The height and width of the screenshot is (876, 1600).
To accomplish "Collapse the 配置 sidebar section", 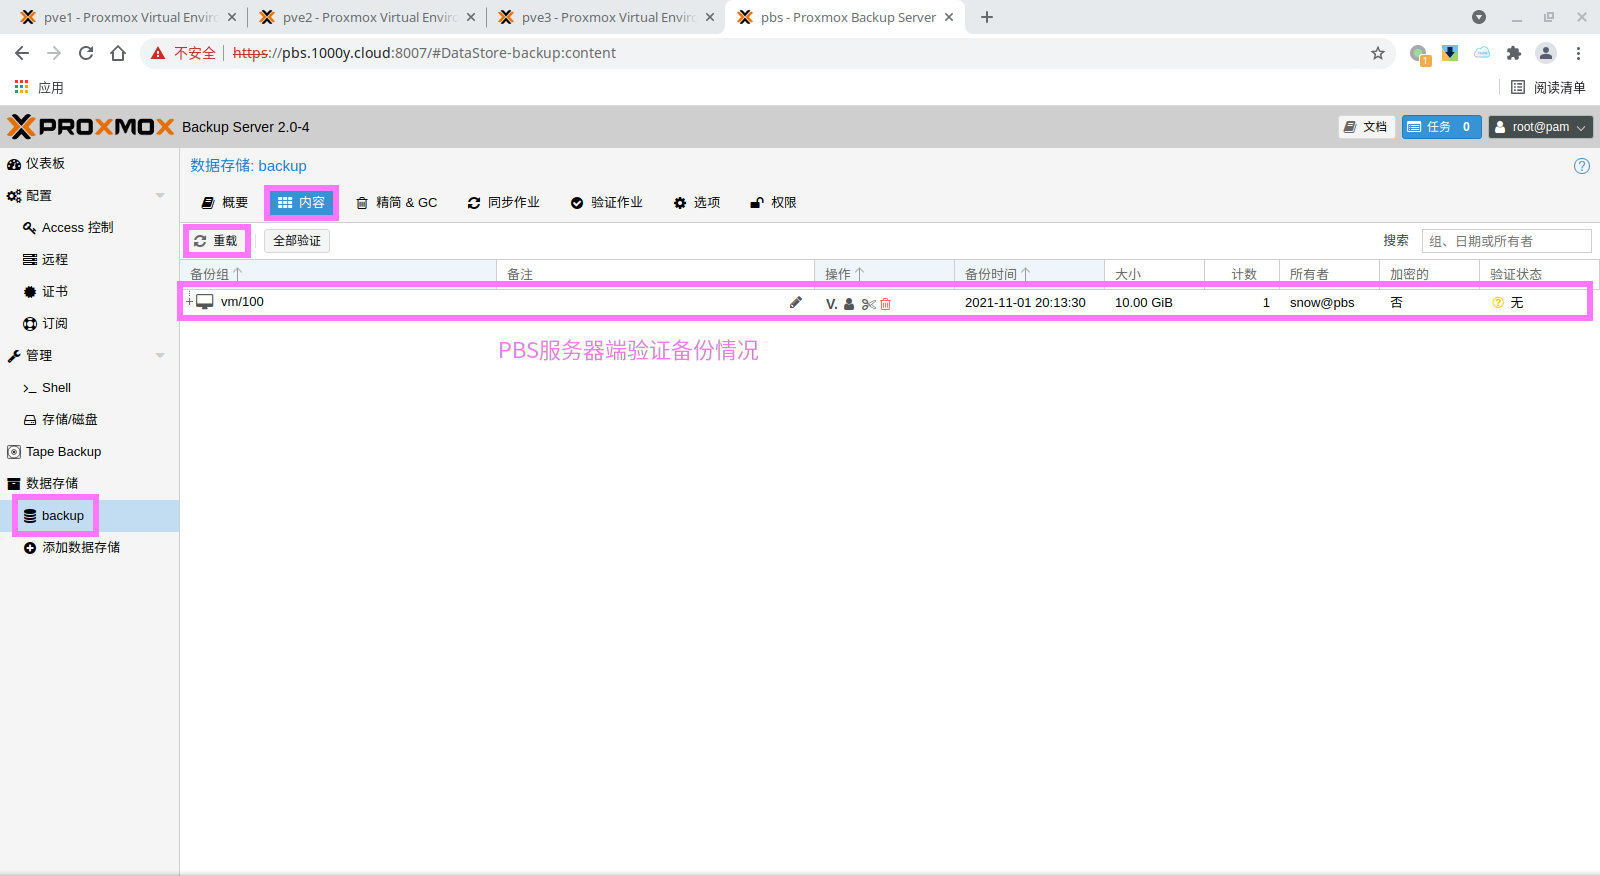I will tap(160, 196).
